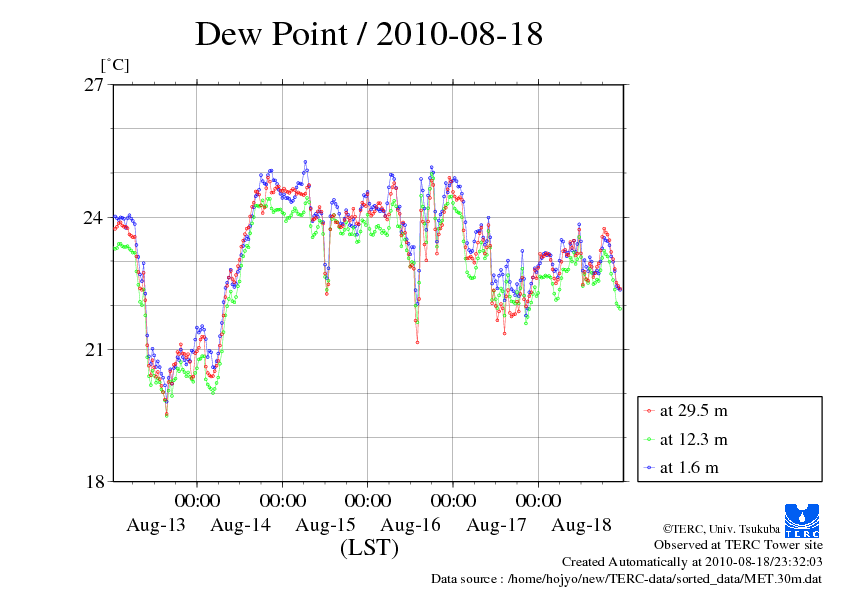
Task: Click the blue 1.6 m legend marker
Action: 649,468
